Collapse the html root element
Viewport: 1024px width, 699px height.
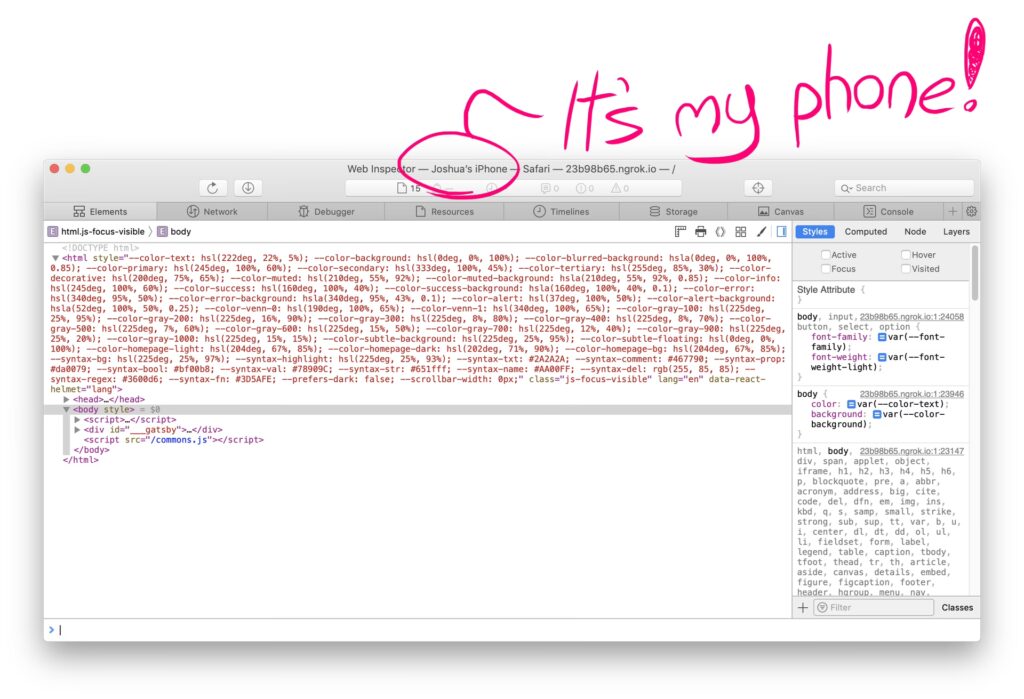pos(55,258)
